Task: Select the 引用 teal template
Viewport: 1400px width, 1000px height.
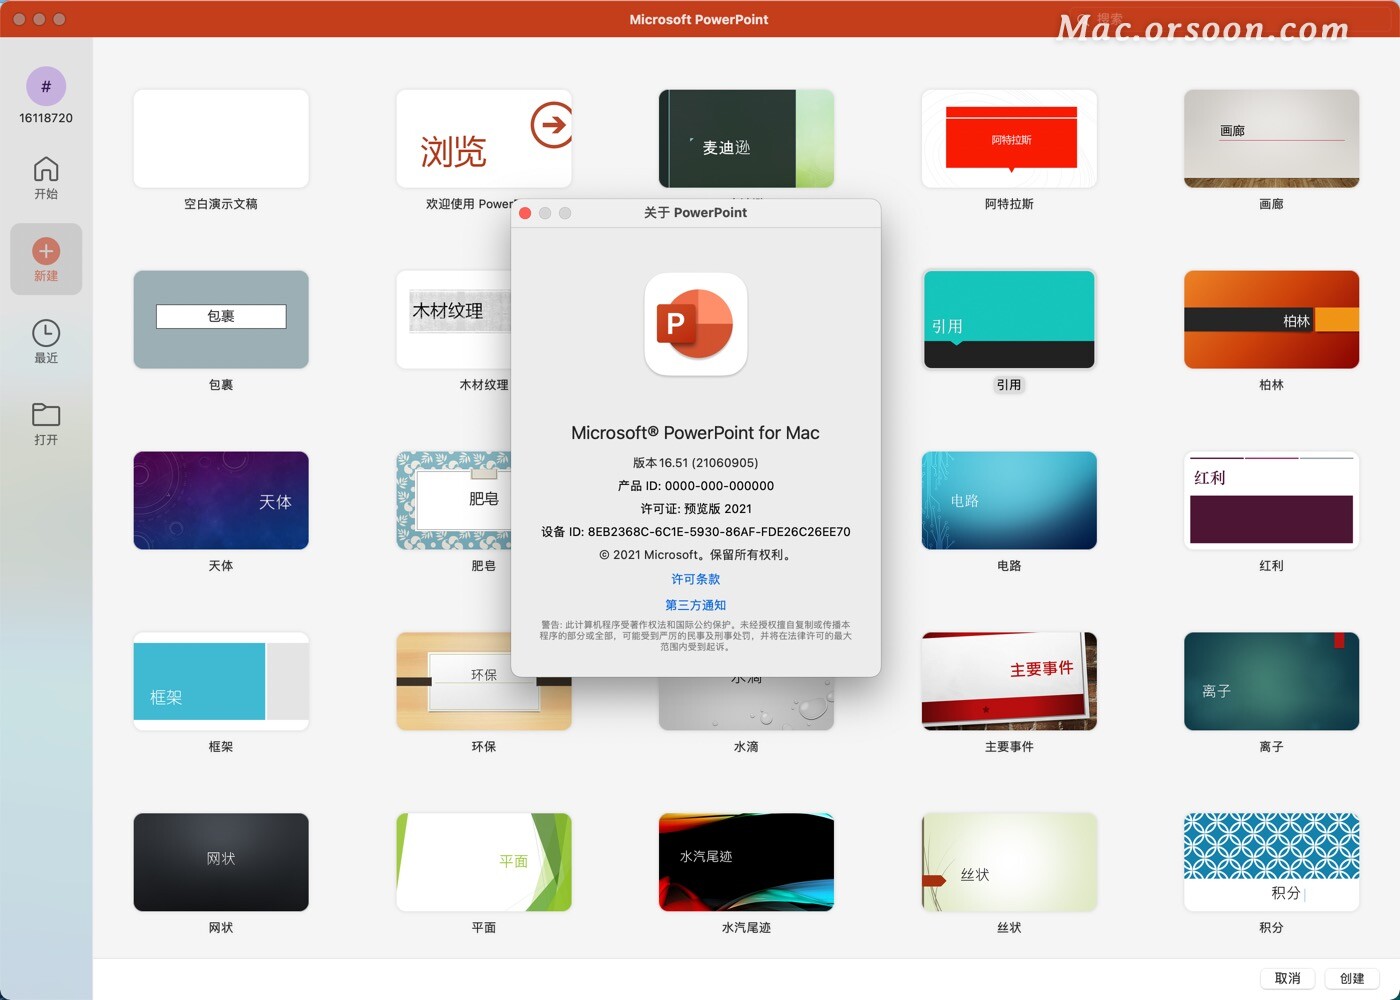Action: point(1009,319)
